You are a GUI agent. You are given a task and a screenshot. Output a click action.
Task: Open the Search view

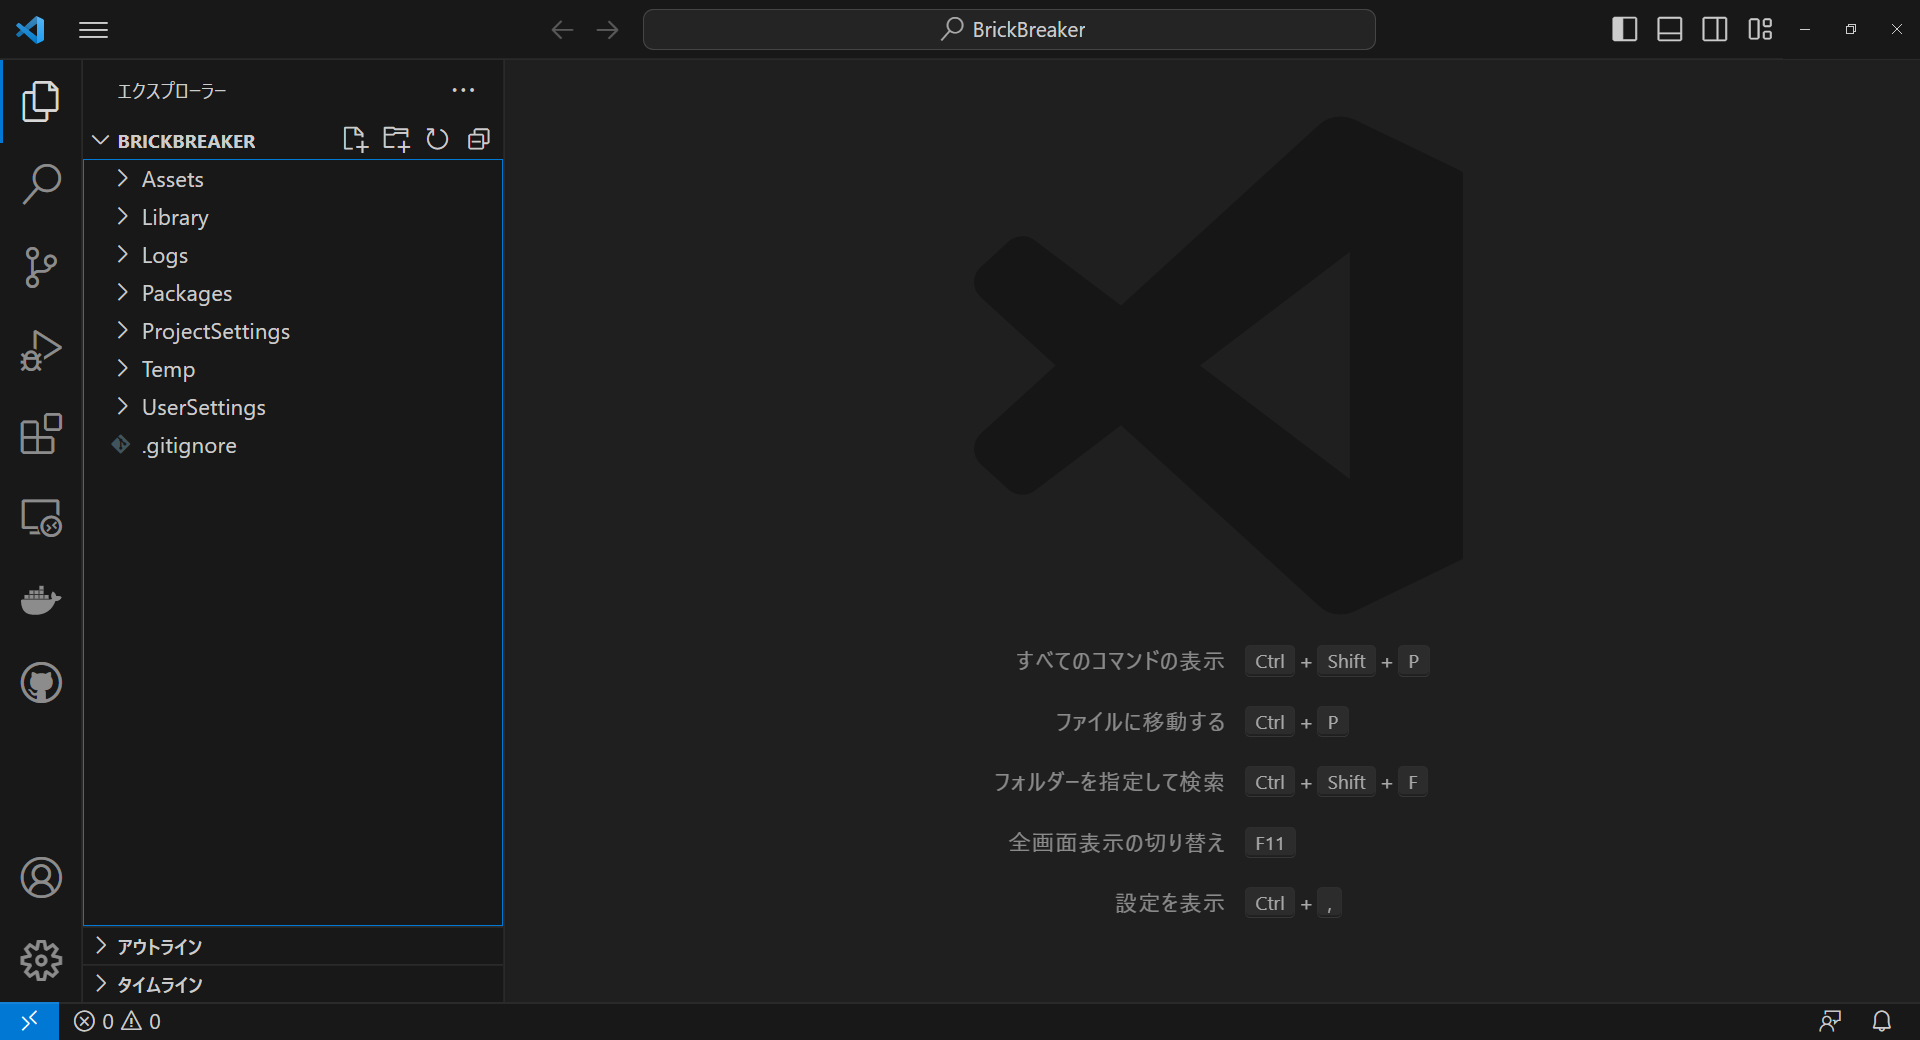[x=41, y=184]
